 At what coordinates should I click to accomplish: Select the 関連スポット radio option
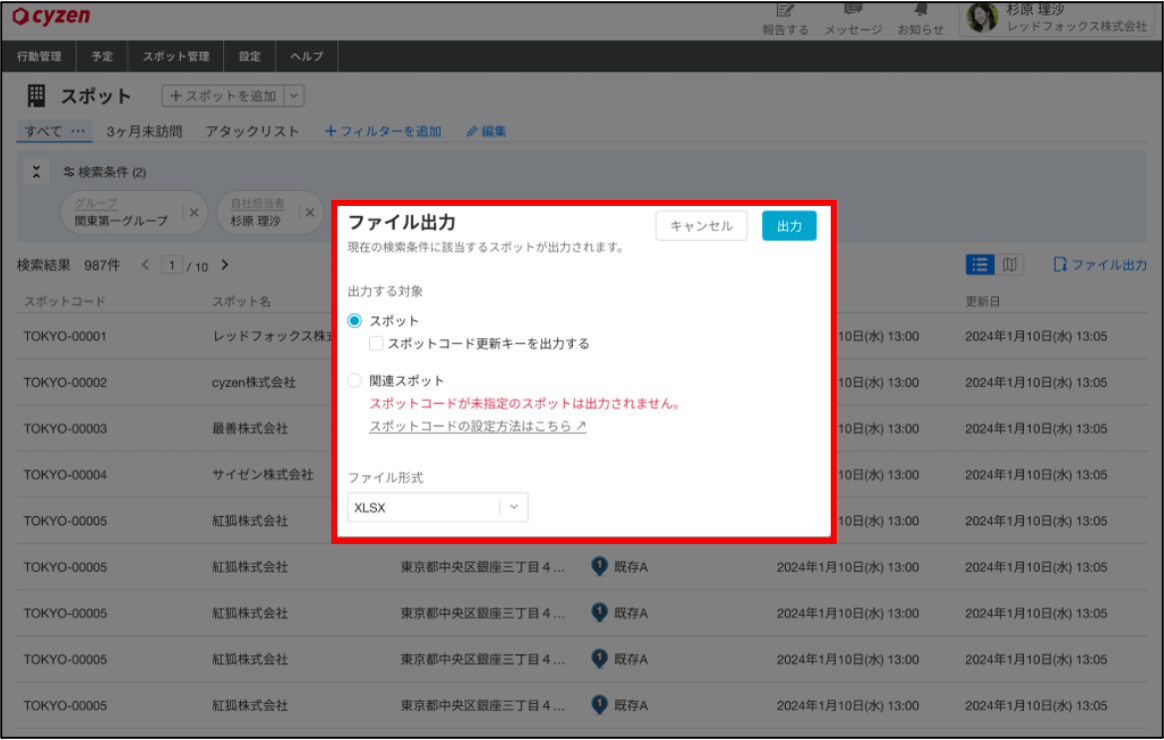pos(355,380)
